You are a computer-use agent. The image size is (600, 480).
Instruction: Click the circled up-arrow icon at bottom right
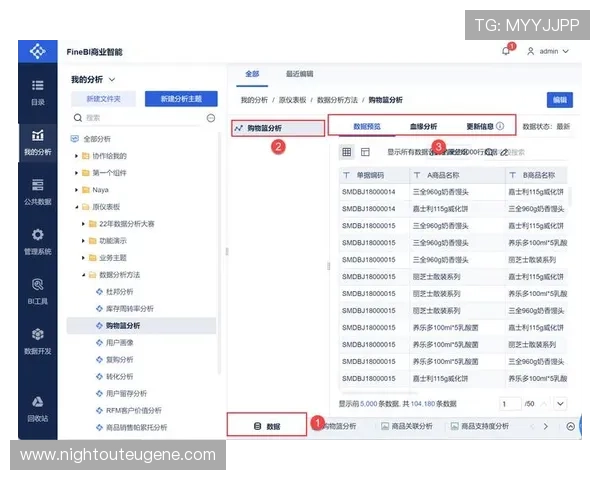pos(570,426)
